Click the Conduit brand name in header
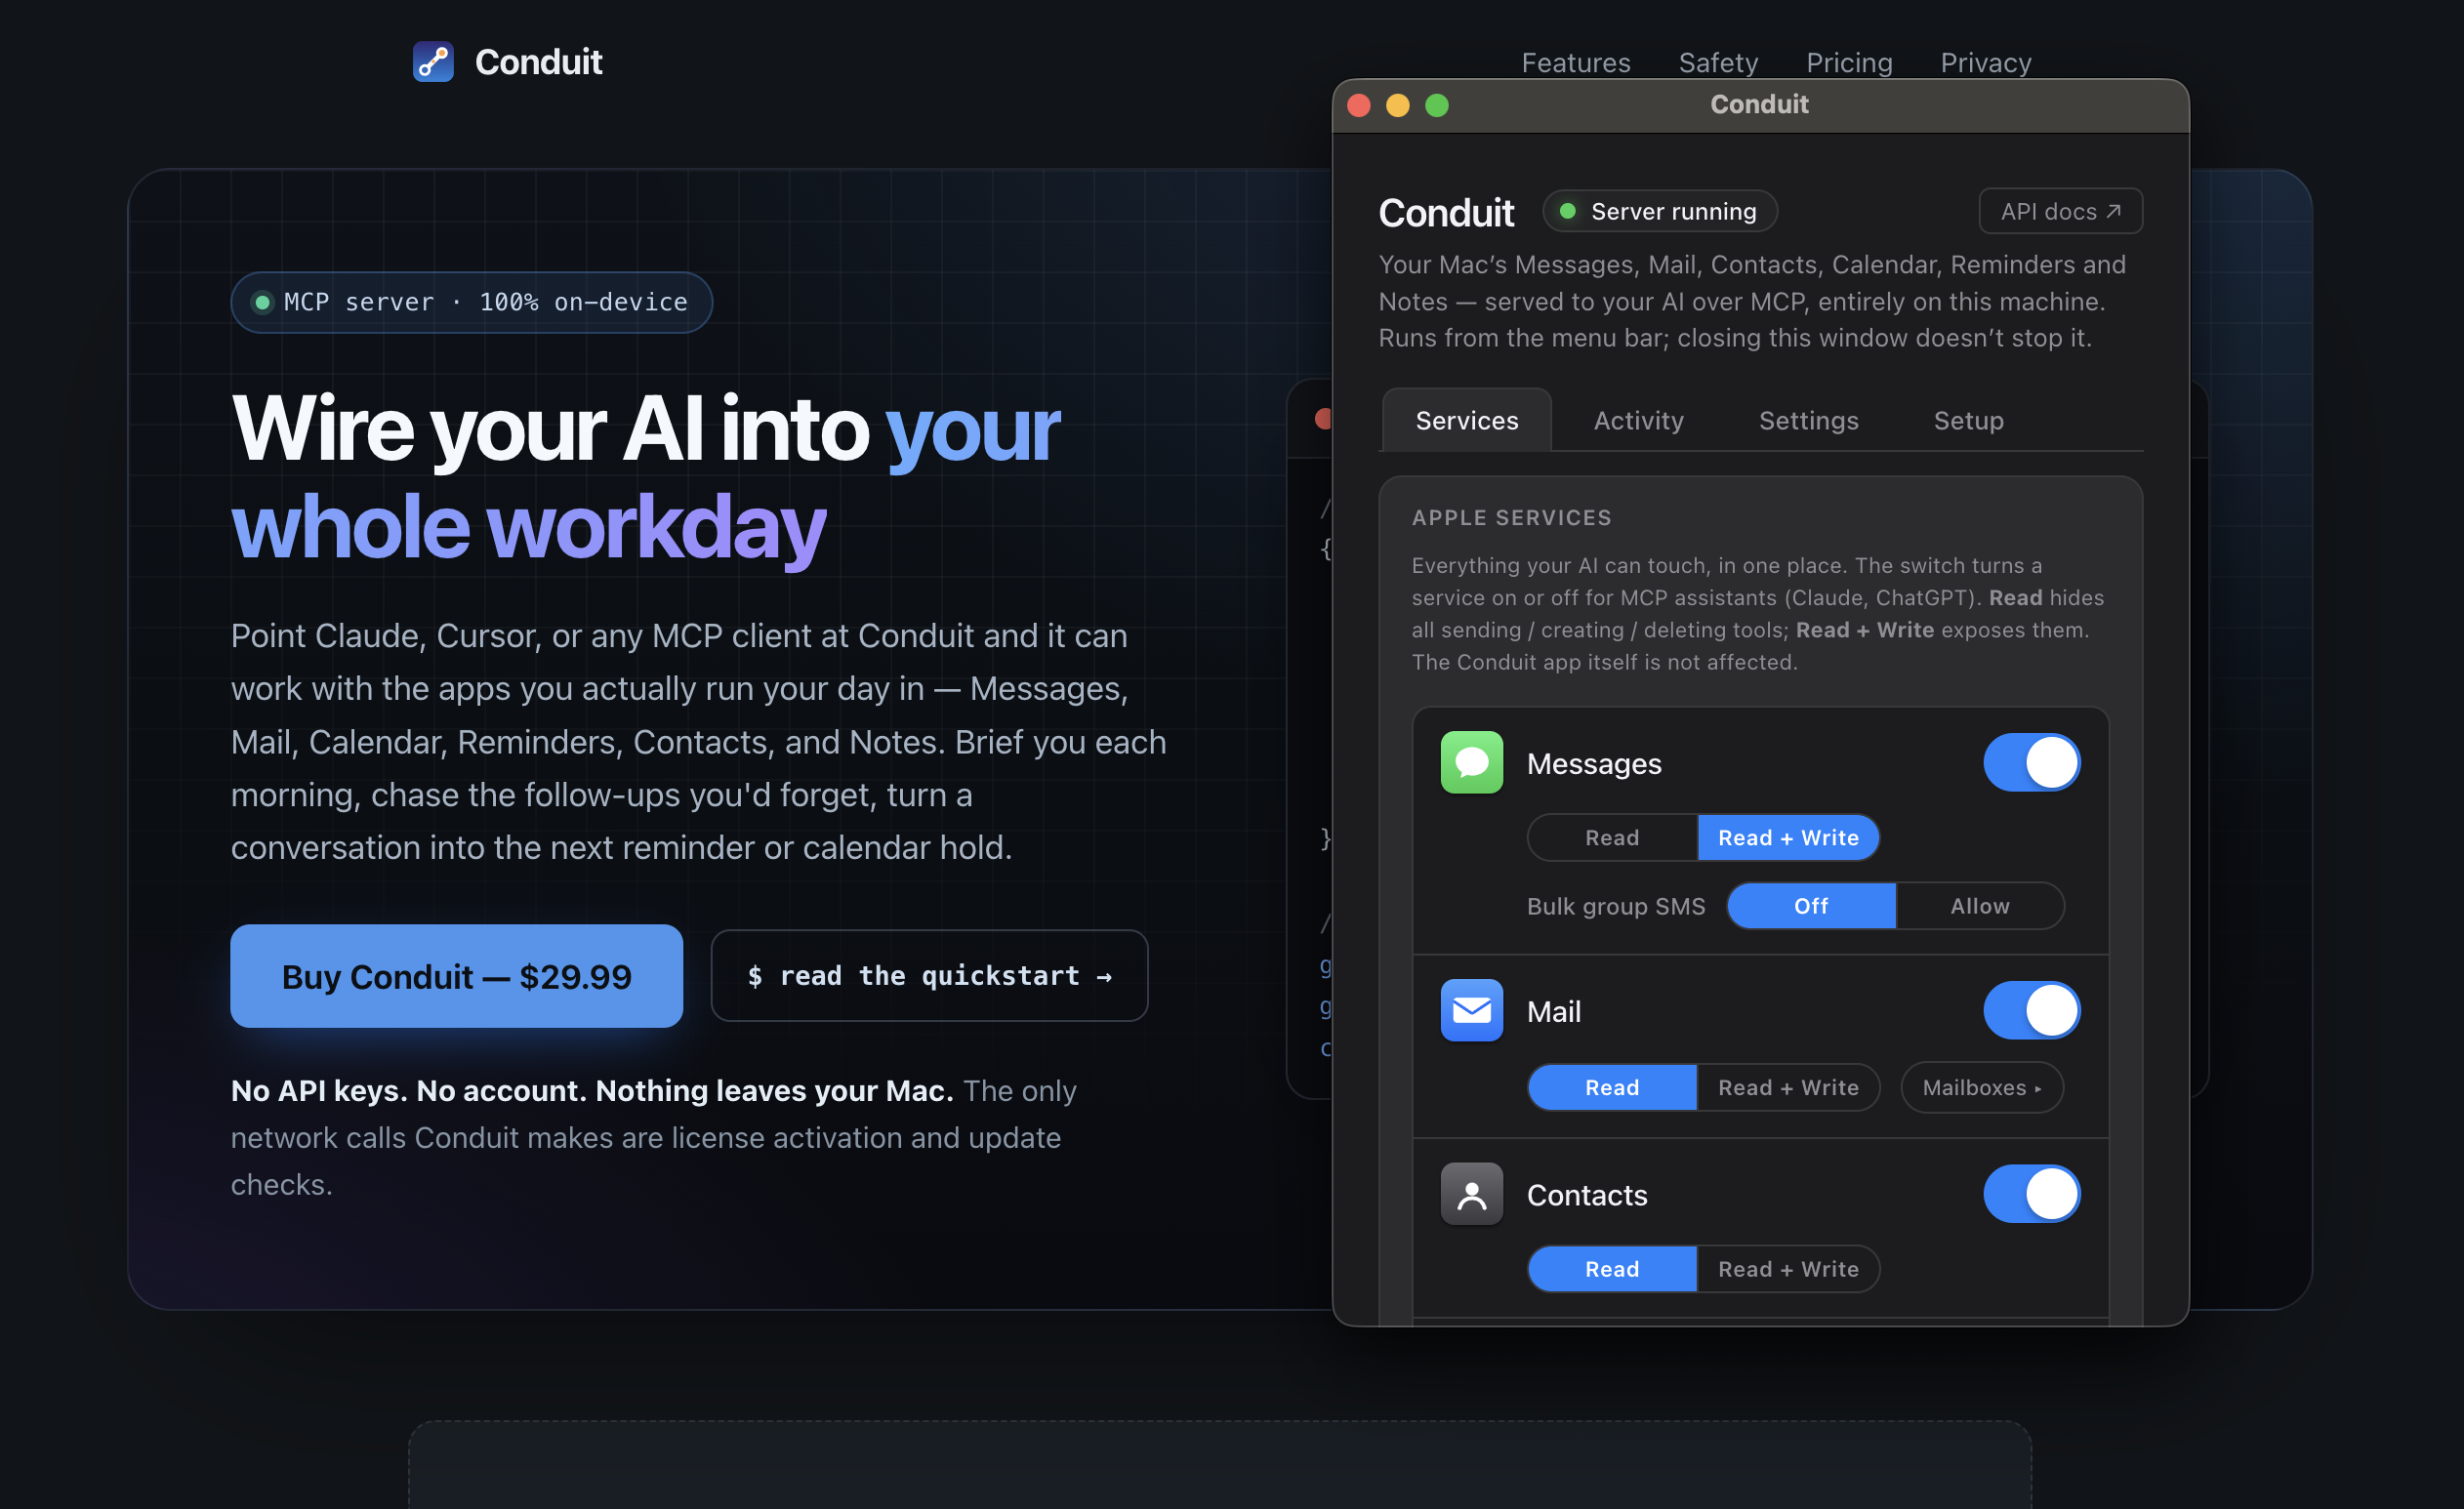 tap(538, 62)
